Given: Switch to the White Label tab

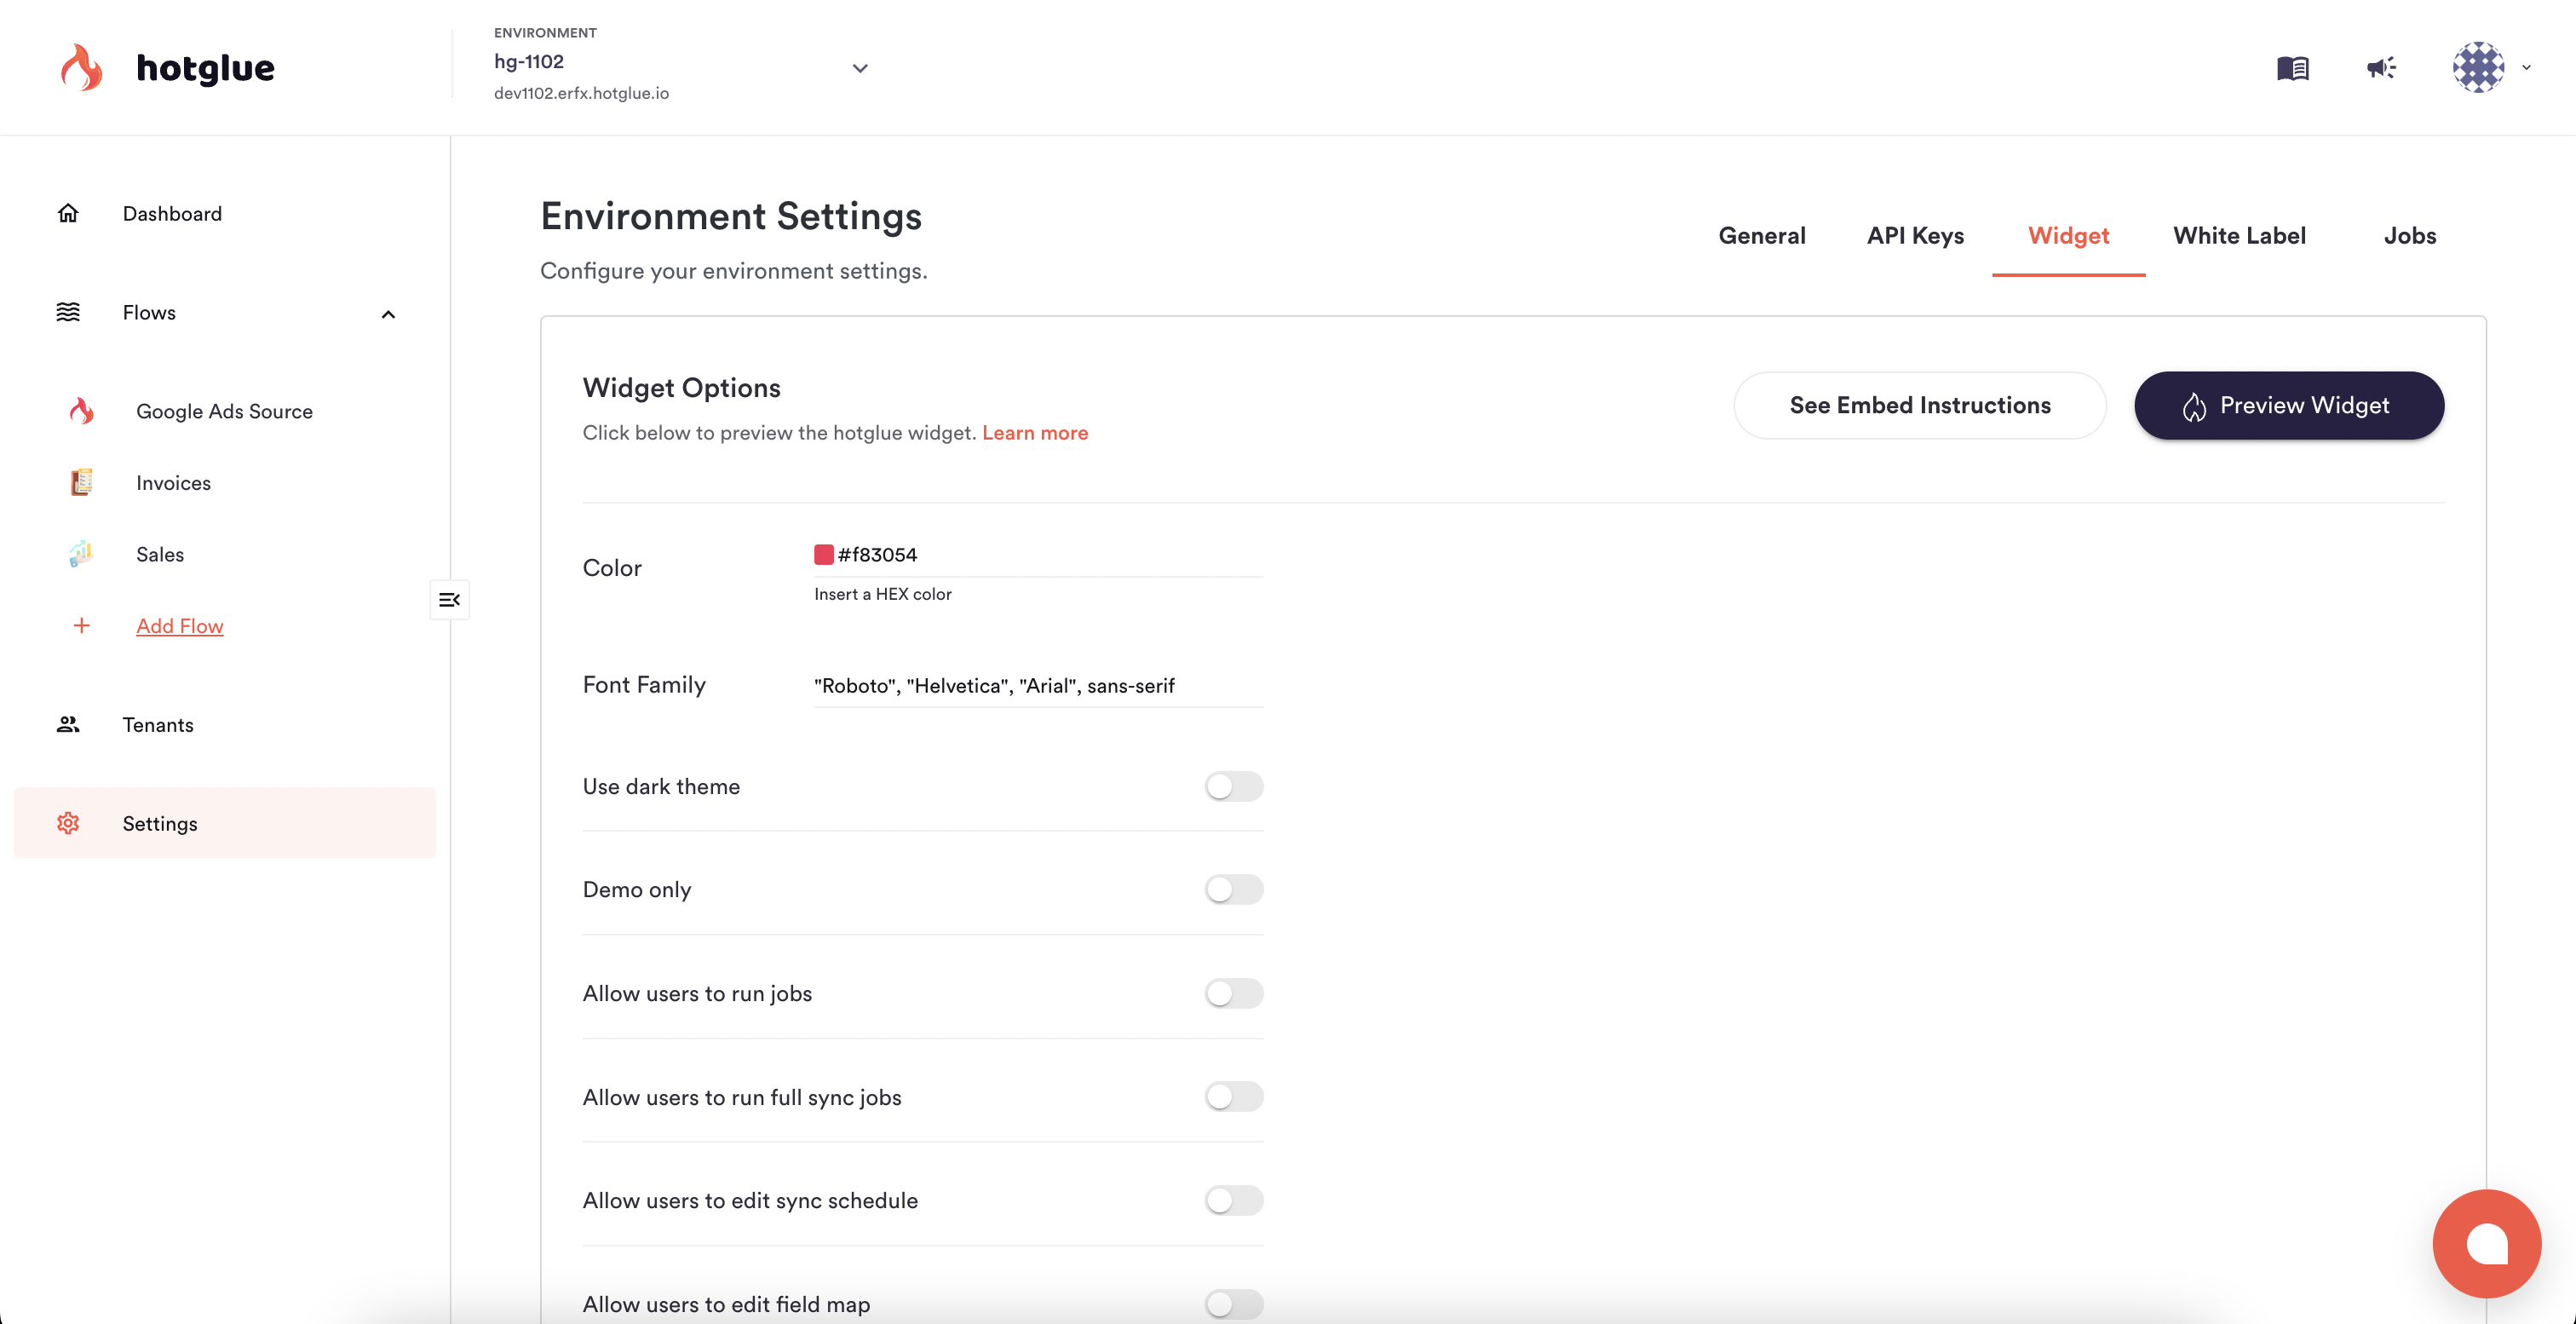Looking at the screenshot, I should pos(2239,236).
